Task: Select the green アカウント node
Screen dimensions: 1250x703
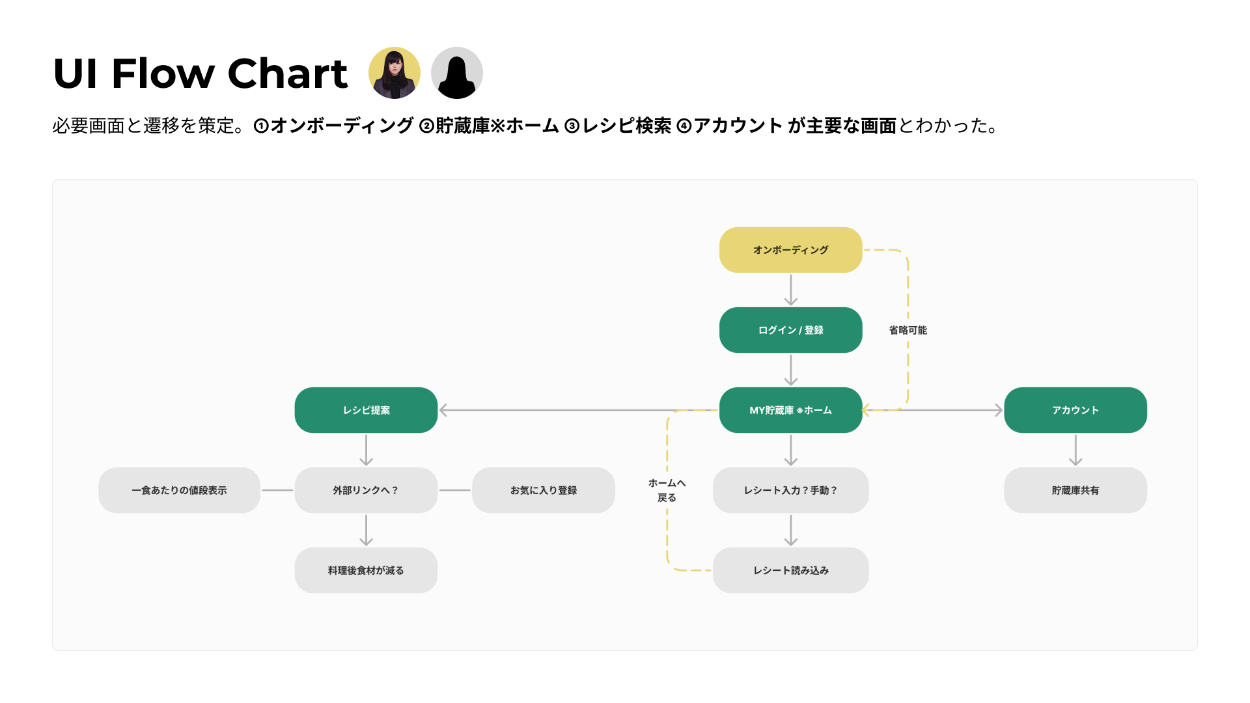Action: [1075, 410]
